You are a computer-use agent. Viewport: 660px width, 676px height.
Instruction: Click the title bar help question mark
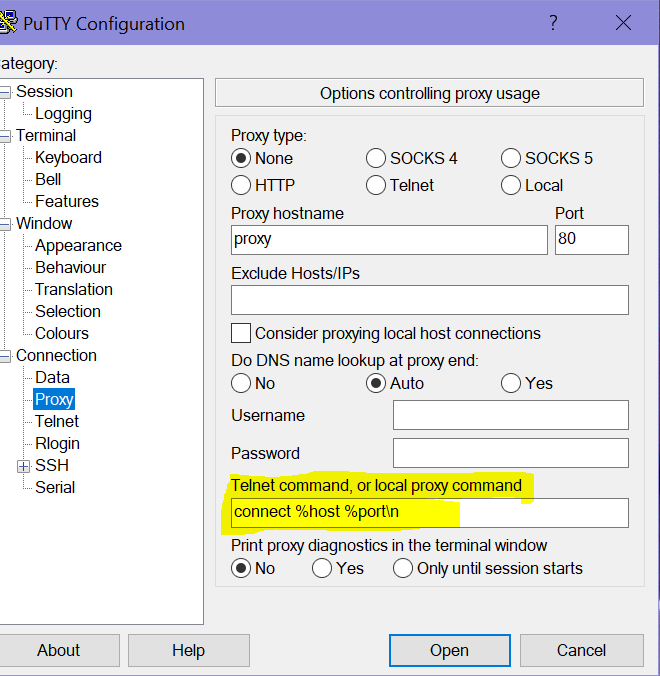click(553, 23)
